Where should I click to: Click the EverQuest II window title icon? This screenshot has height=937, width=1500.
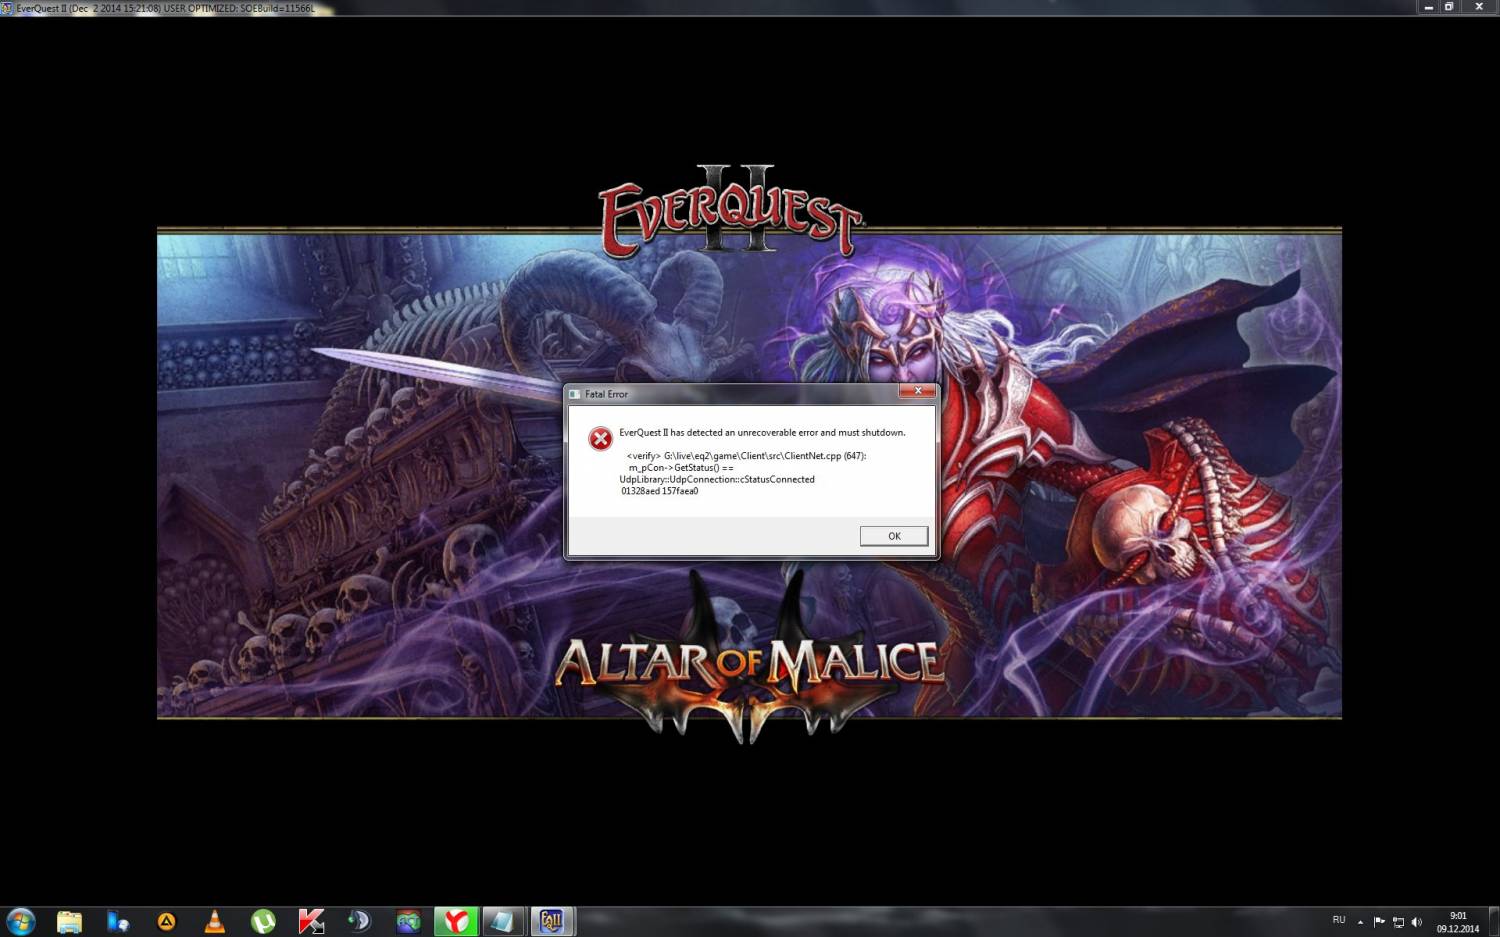(x=7, y=7)
